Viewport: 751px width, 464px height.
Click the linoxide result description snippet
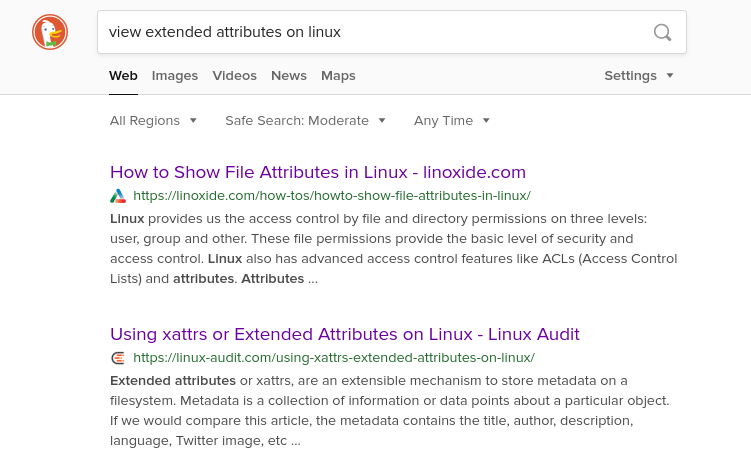click(393, 249)
